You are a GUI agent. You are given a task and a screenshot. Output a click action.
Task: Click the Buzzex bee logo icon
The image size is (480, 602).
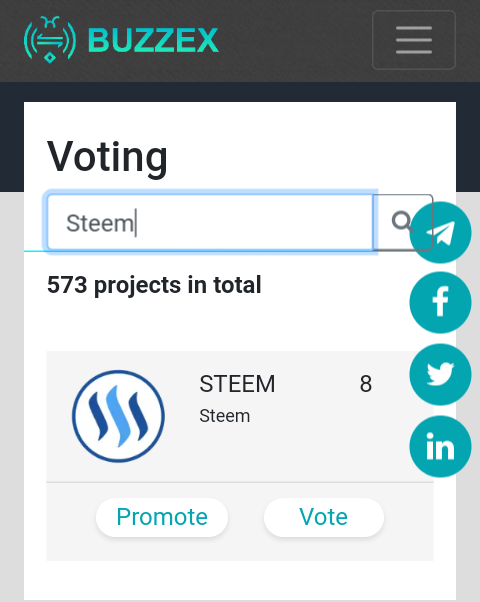(x=50, y=40)
